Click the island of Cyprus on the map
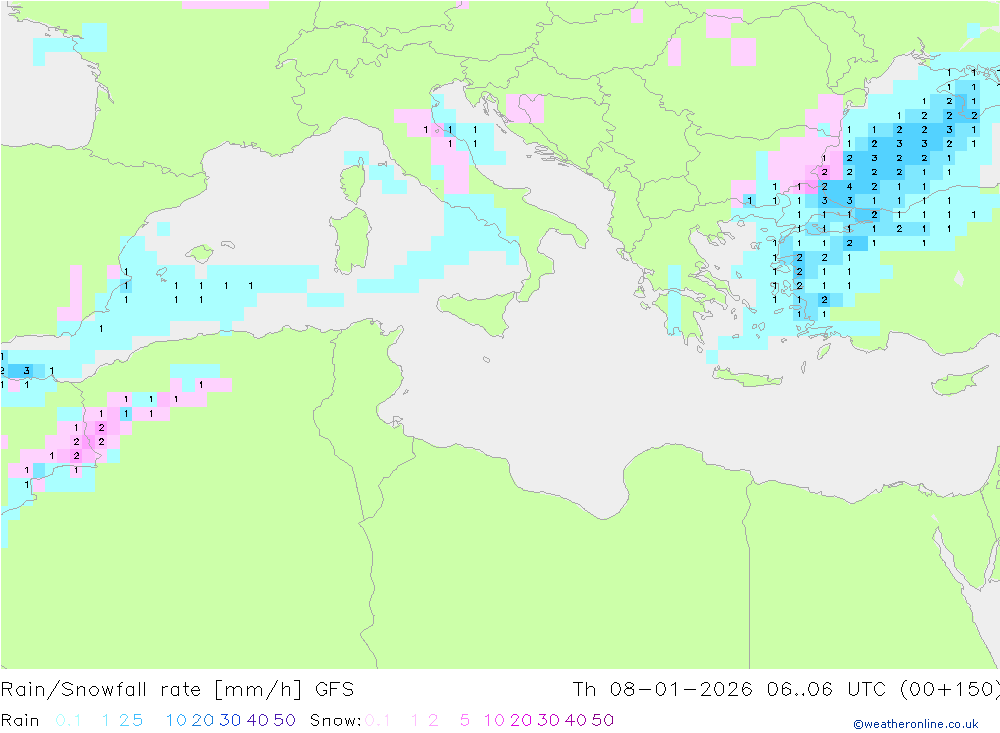The width and height of the screenshot is (1000, 733). tap(955, 381)
